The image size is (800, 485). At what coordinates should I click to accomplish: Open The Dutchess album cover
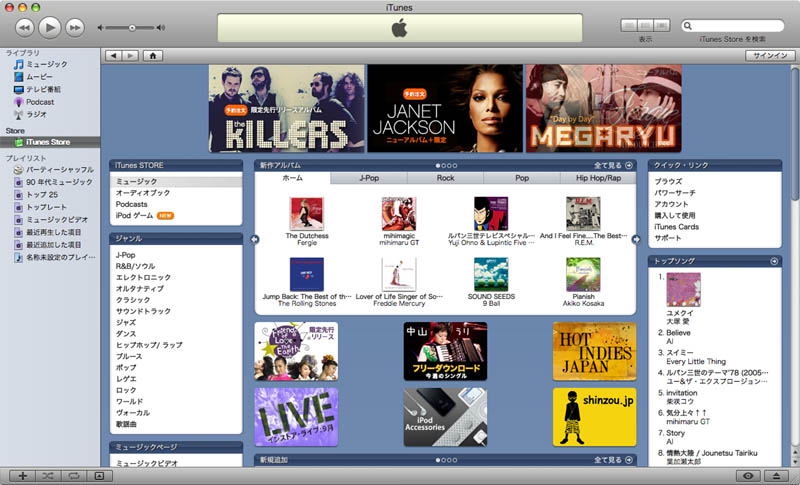click(x=307, y=214)
